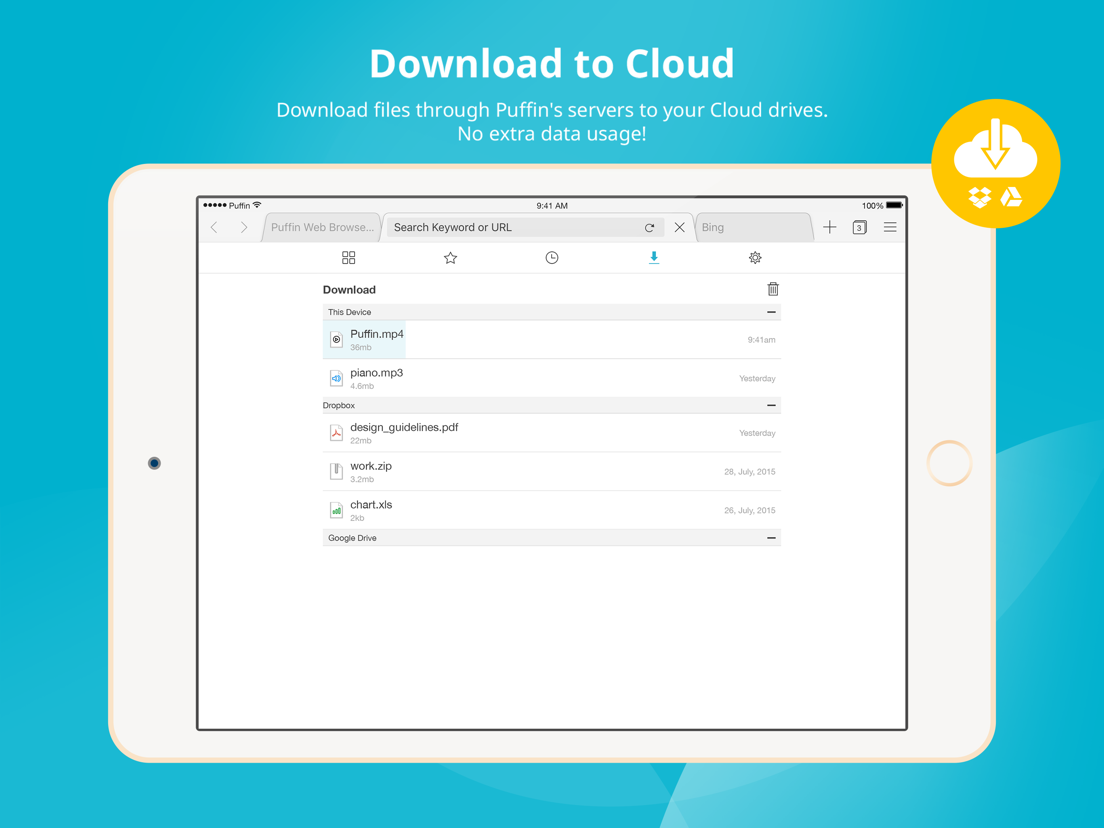Open settings with the gear icon
Screen dimensions: 1104x828
[x=755, y=258]
